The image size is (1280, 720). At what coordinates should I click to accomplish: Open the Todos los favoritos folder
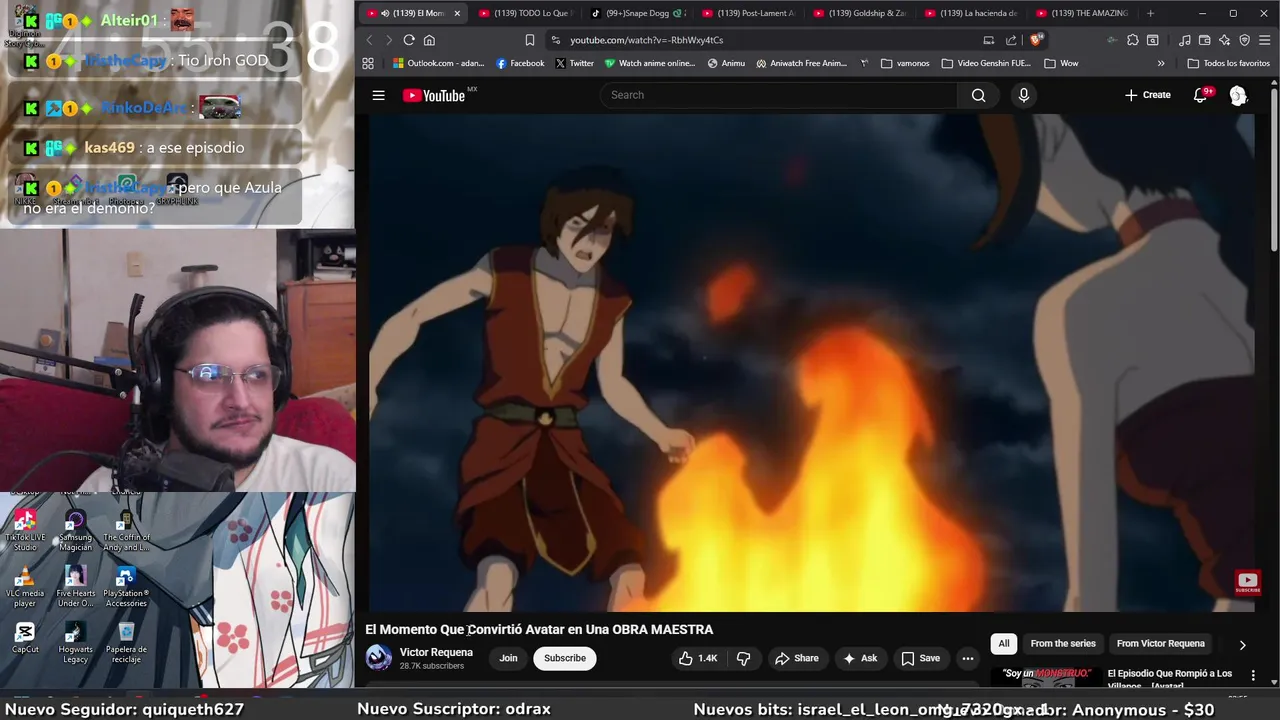pos(1228,63)
